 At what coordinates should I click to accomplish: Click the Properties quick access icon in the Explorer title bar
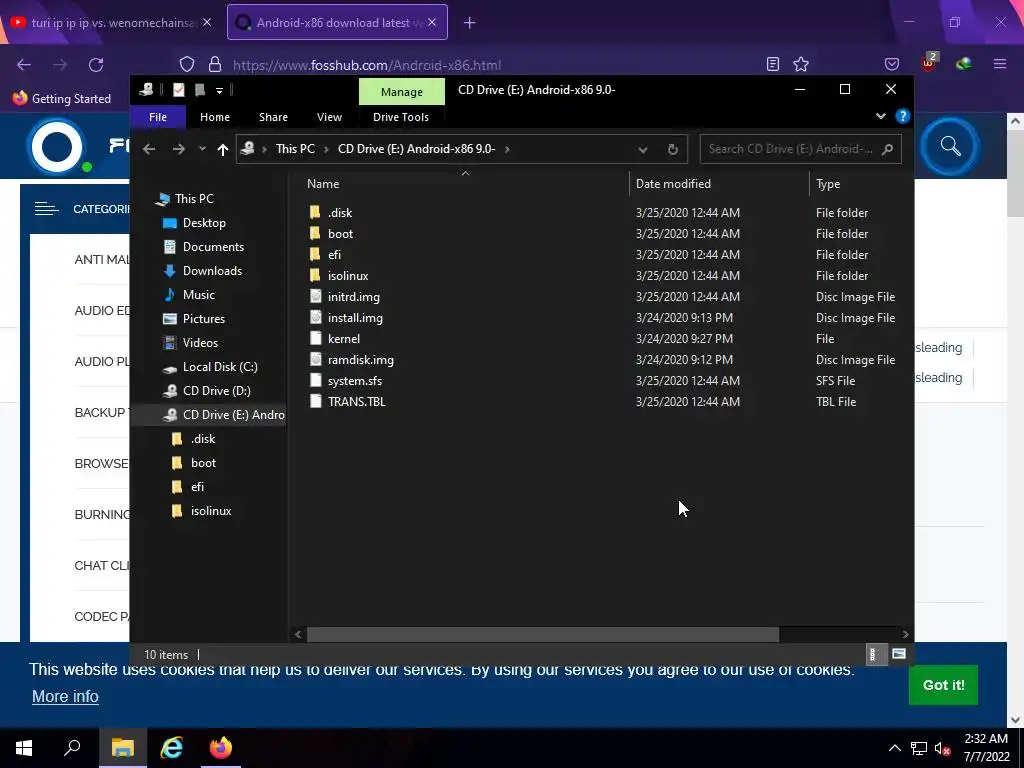[178, 90]
